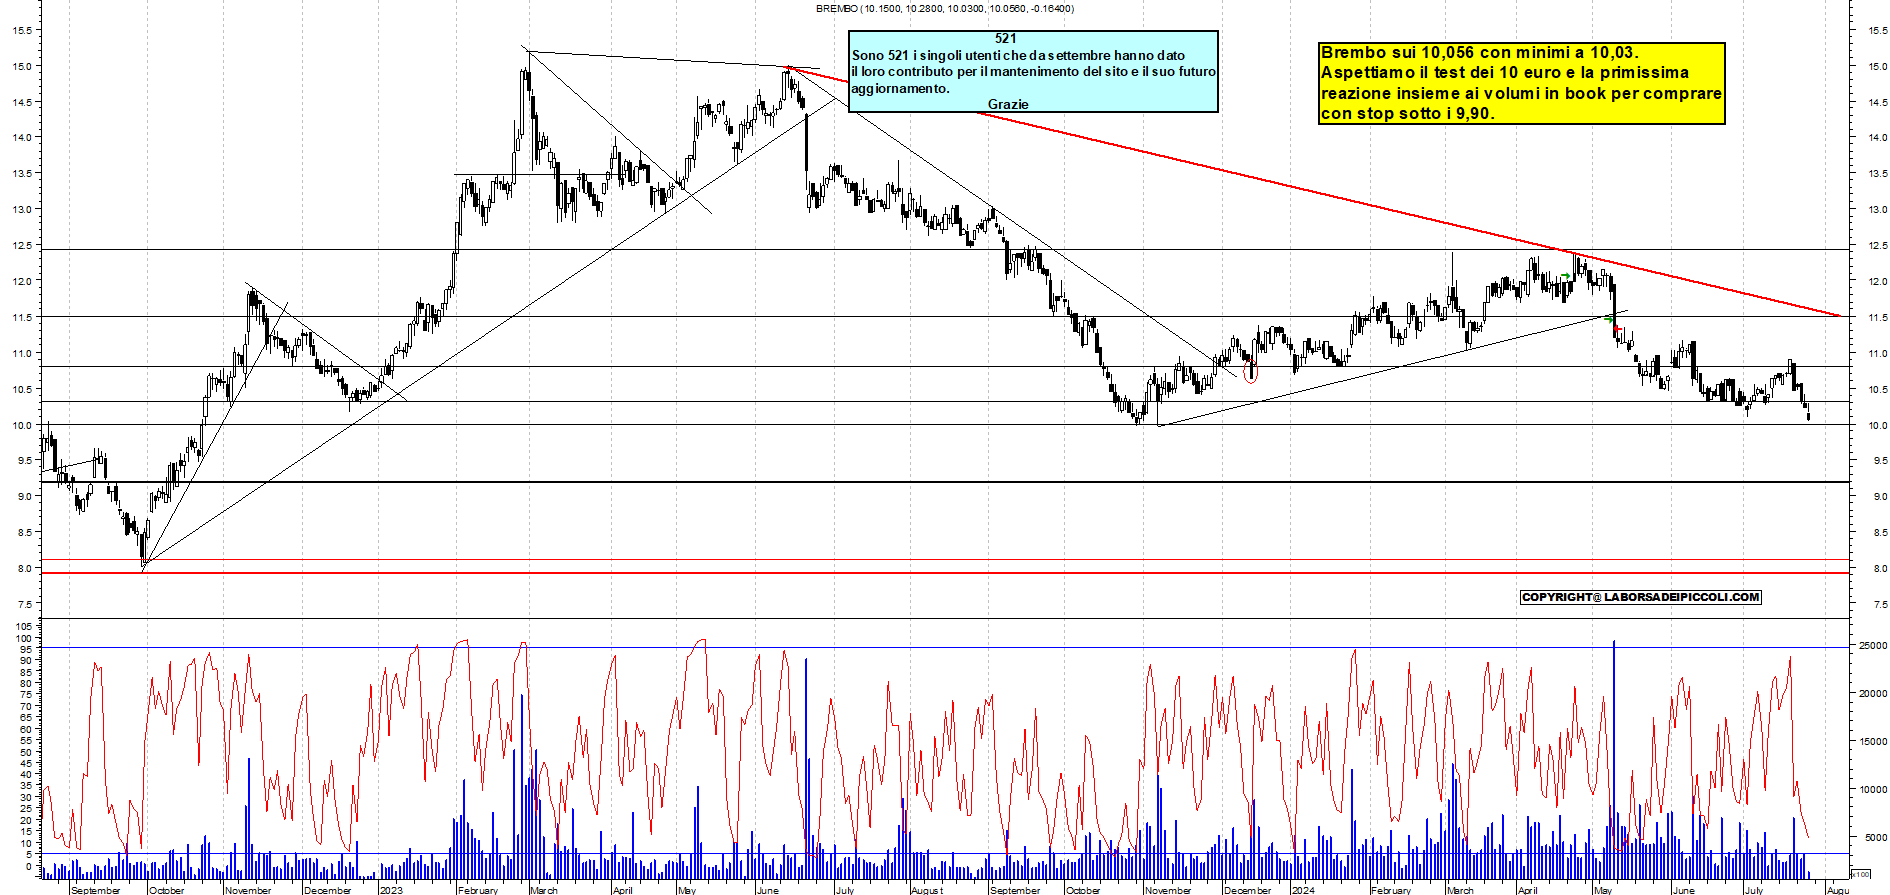Click the "45" oscillator axis value
The width and height of the screenshot is (1890, 895).
[x=26, y=763]
